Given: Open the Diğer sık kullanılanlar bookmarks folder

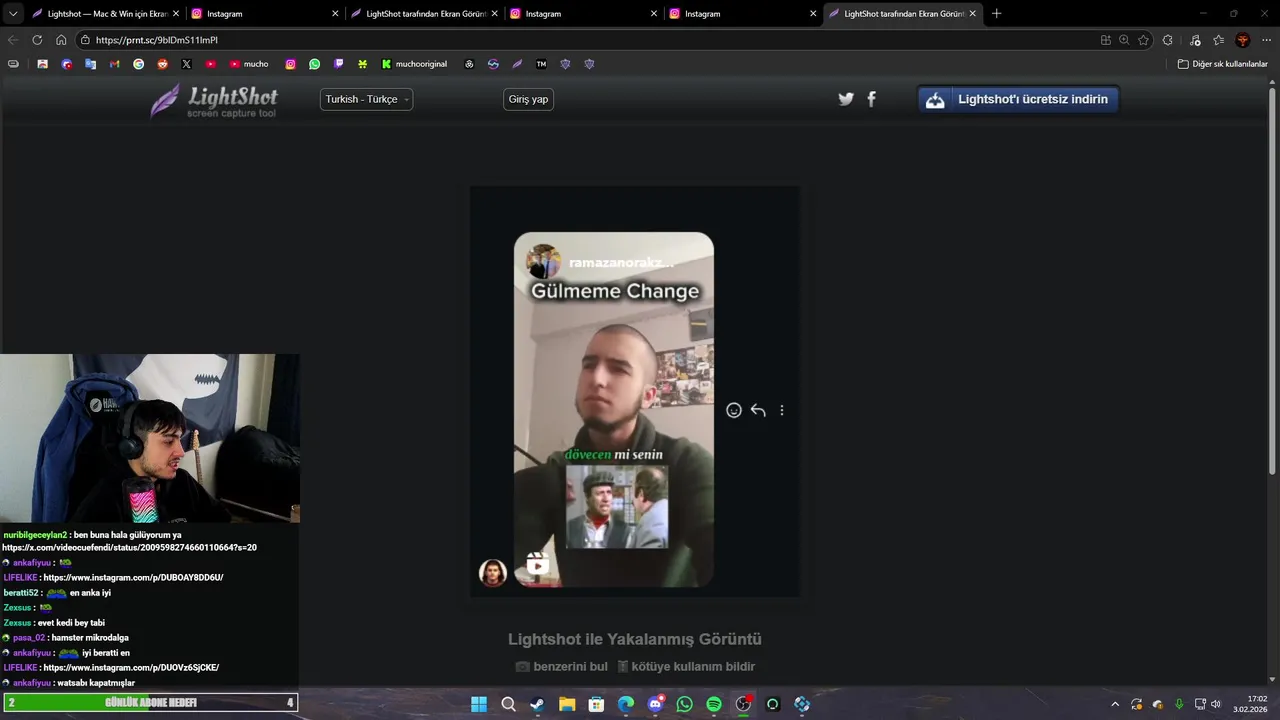Looking at the screenshot, I should tap(1222, 64).
